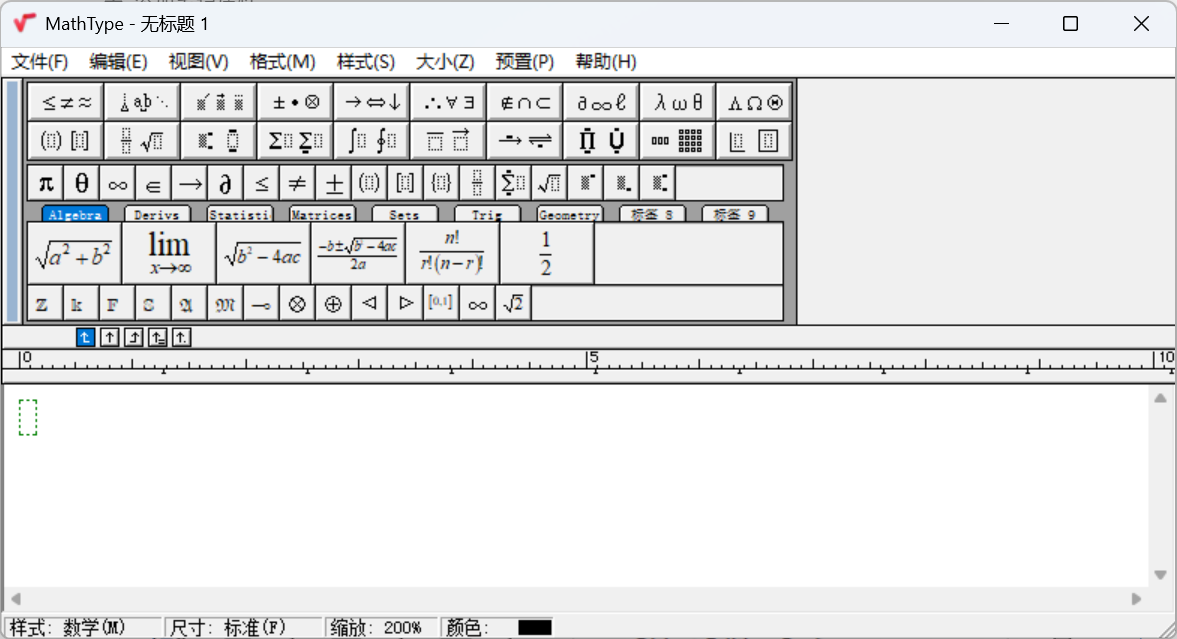
Task: Click the empty equation slot in editor
Action: (28, 417)
